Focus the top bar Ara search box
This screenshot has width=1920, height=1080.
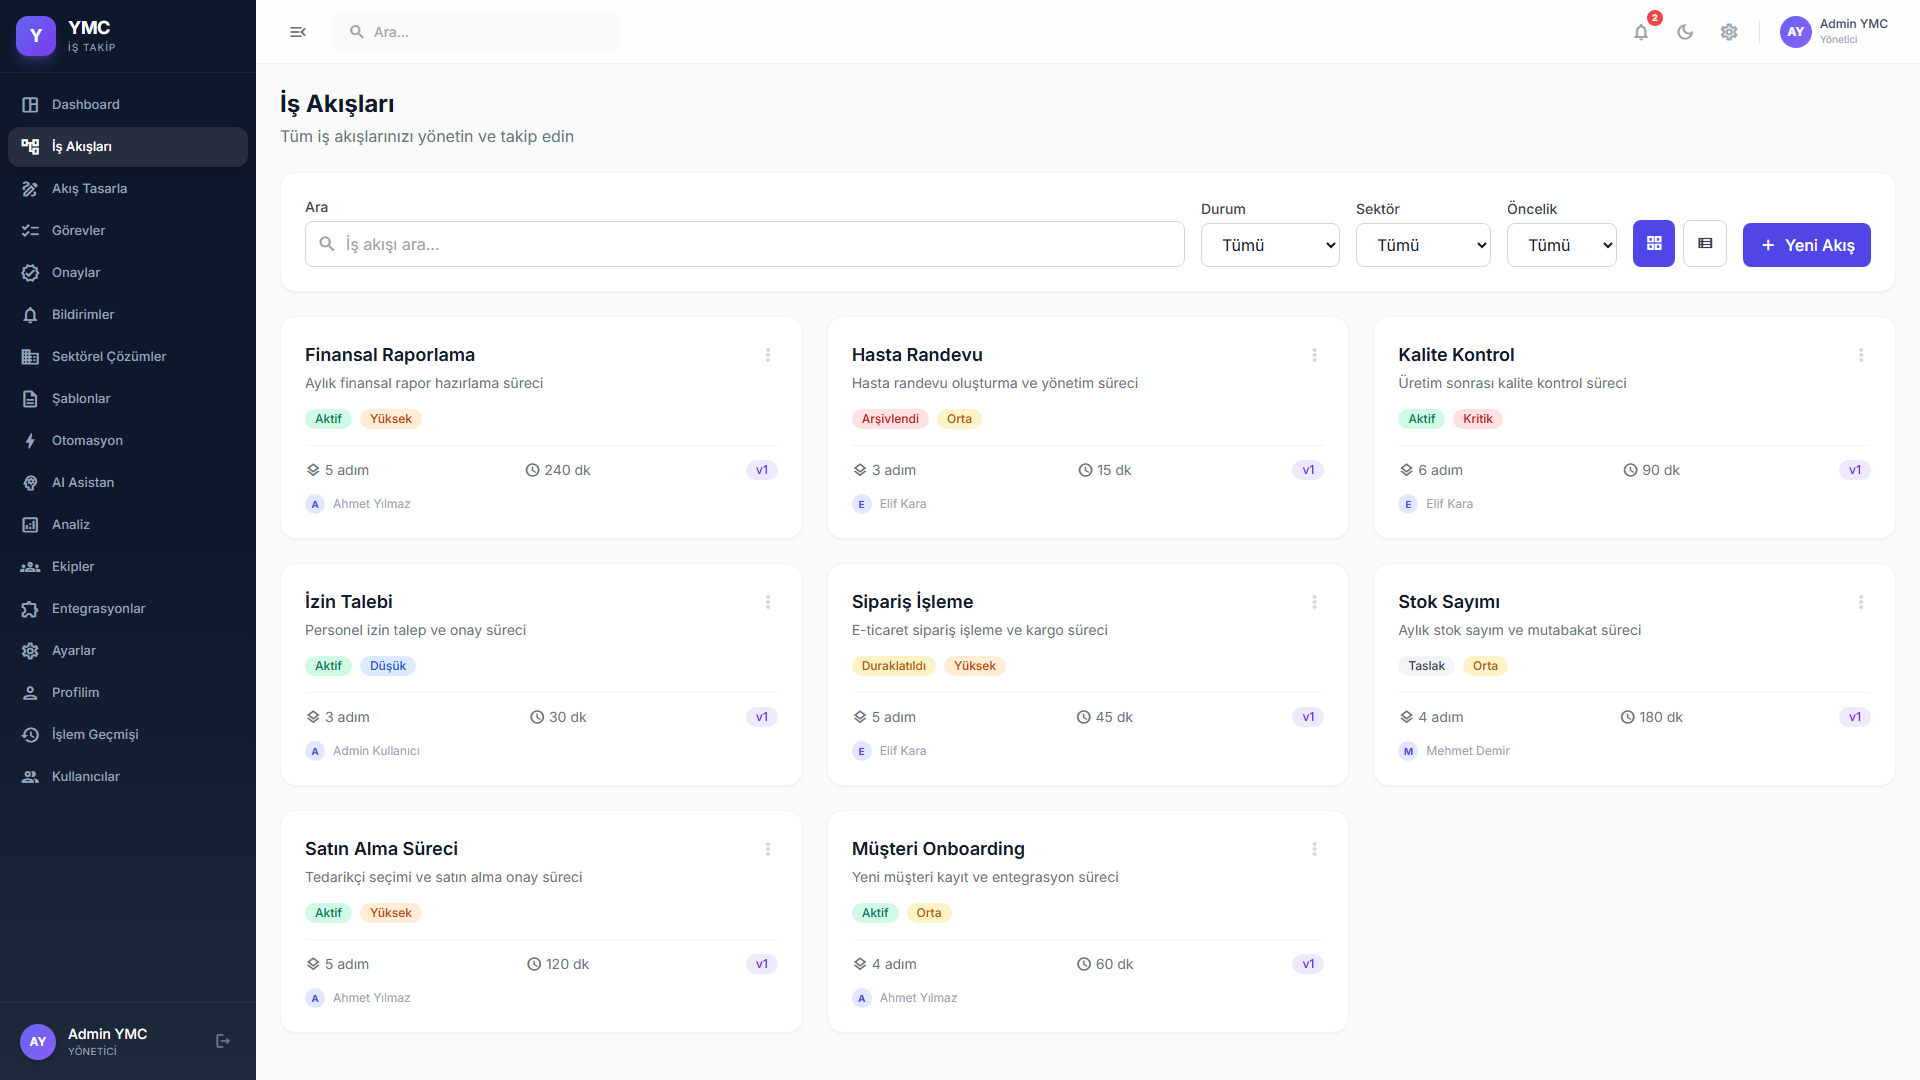(476, 32)
